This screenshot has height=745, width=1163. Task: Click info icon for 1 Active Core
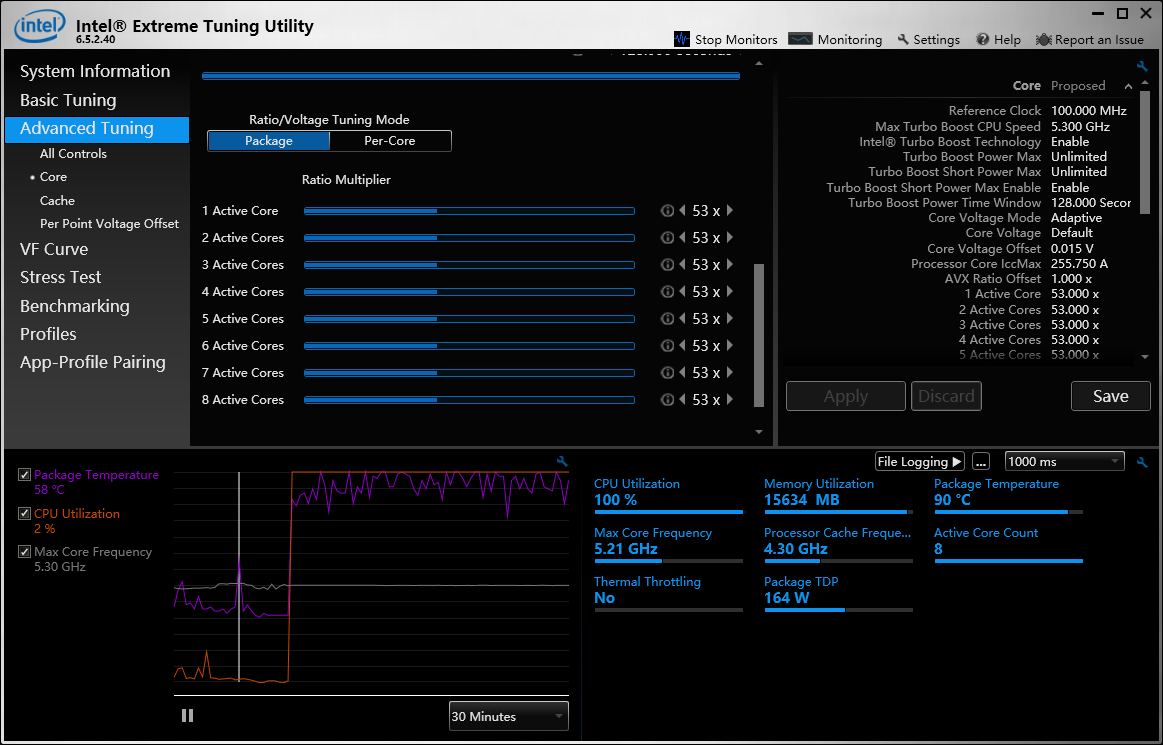click(667, 211)
